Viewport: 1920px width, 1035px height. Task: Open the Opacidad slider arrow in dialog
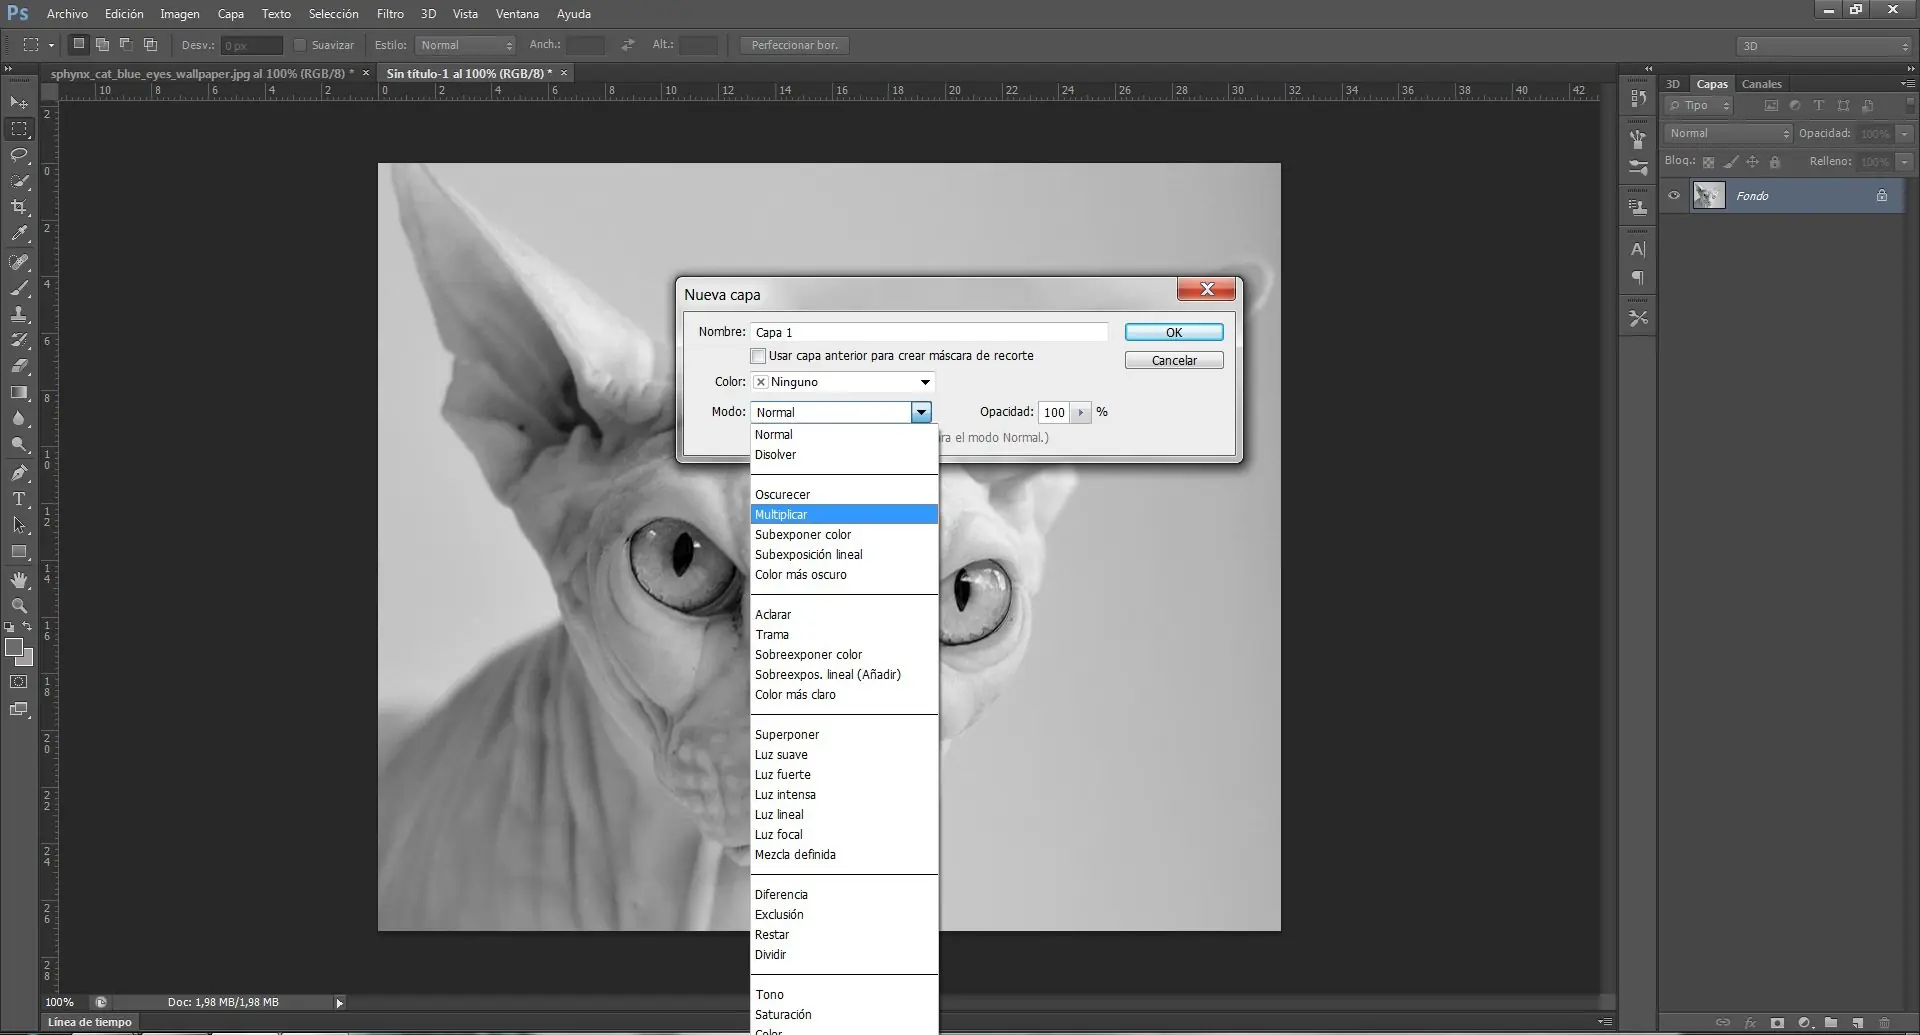click(x=1080, y=412)
